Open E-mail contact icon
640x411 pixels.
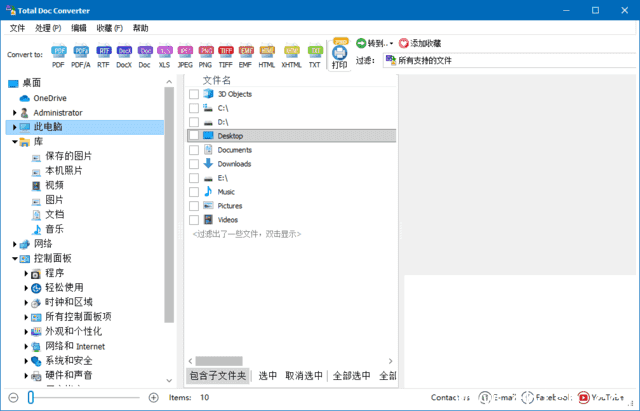pos(484,397)
